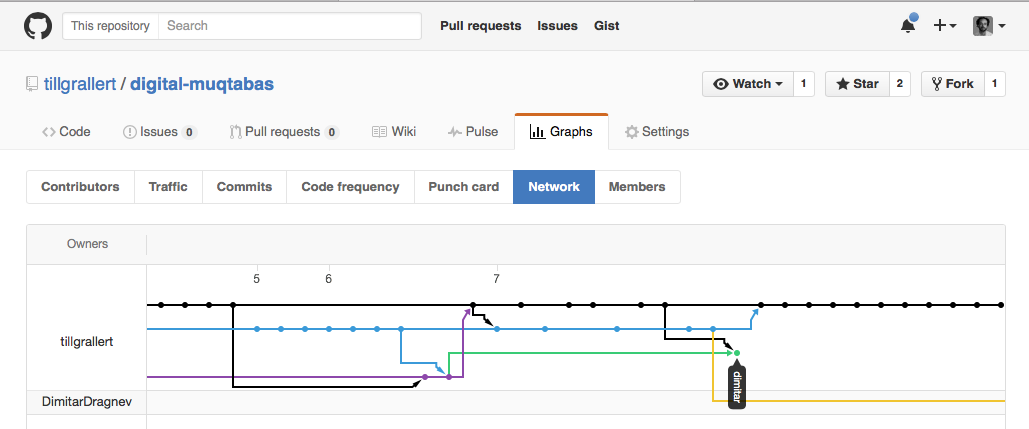This screenshot has height=429, width=1029.
Task: Click the Pulse tab heartbeat icon
Action: point(455,132)
